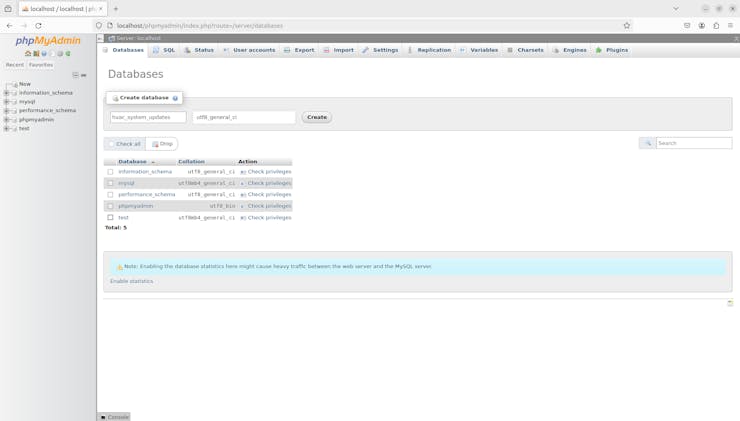This screenshot has width=740, height=421.
Task: Click the link with main panel icon
Action: 84,75
